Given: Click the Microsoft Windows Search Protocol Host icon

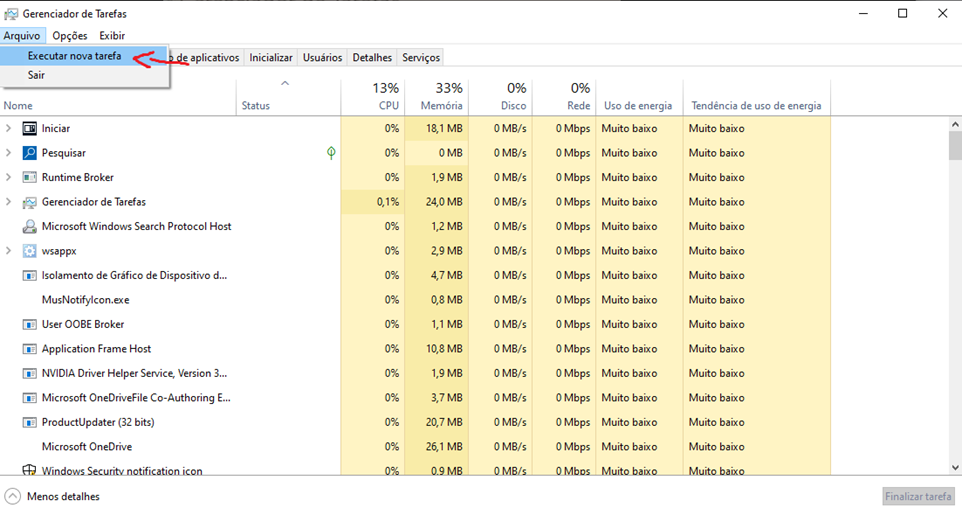Looking at the screenshot, I should point(29,227).
